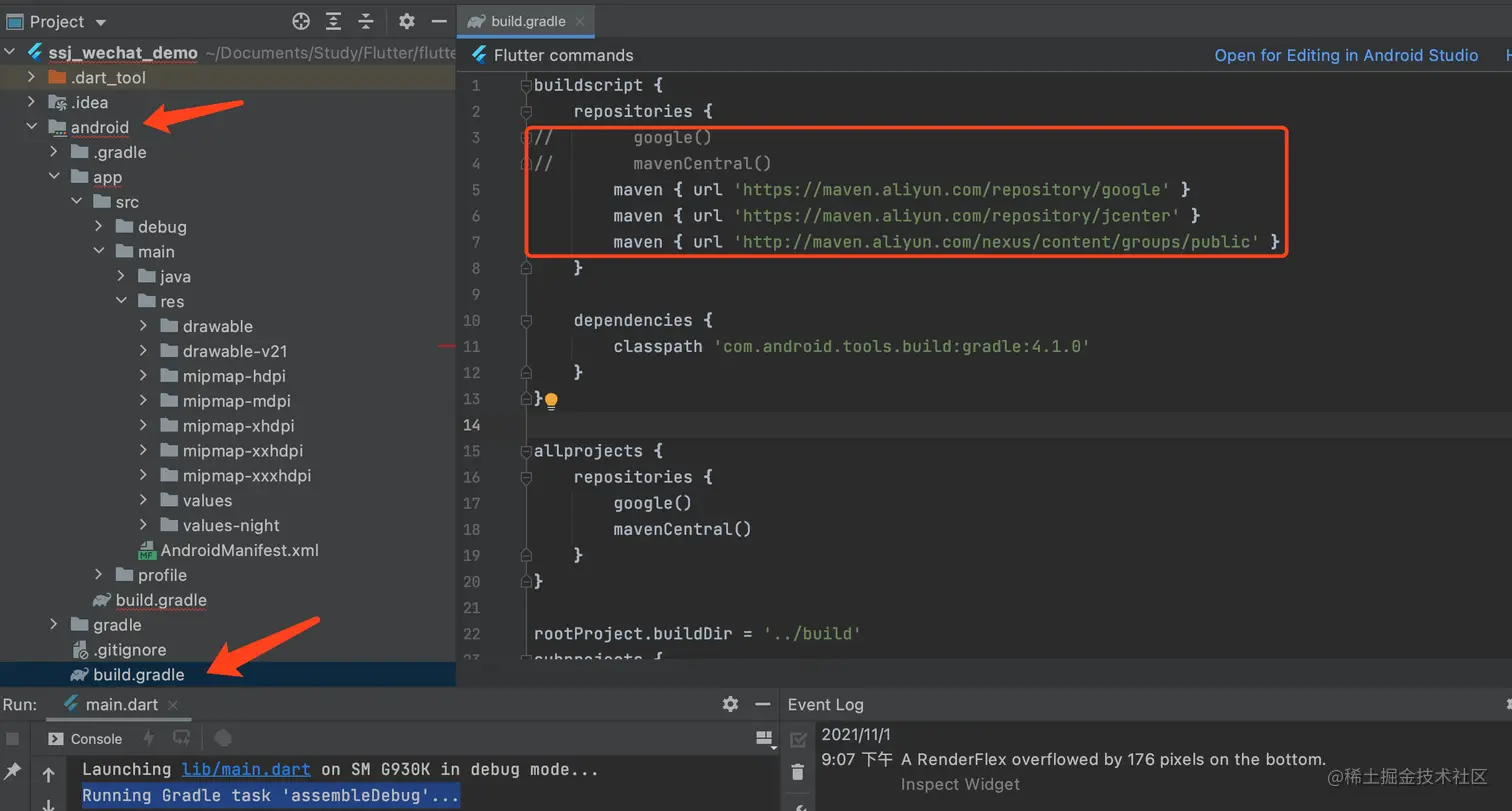Click the mark all as read checkmark icon
This screenshot has width=1512, height=811.
click(798, 740)
